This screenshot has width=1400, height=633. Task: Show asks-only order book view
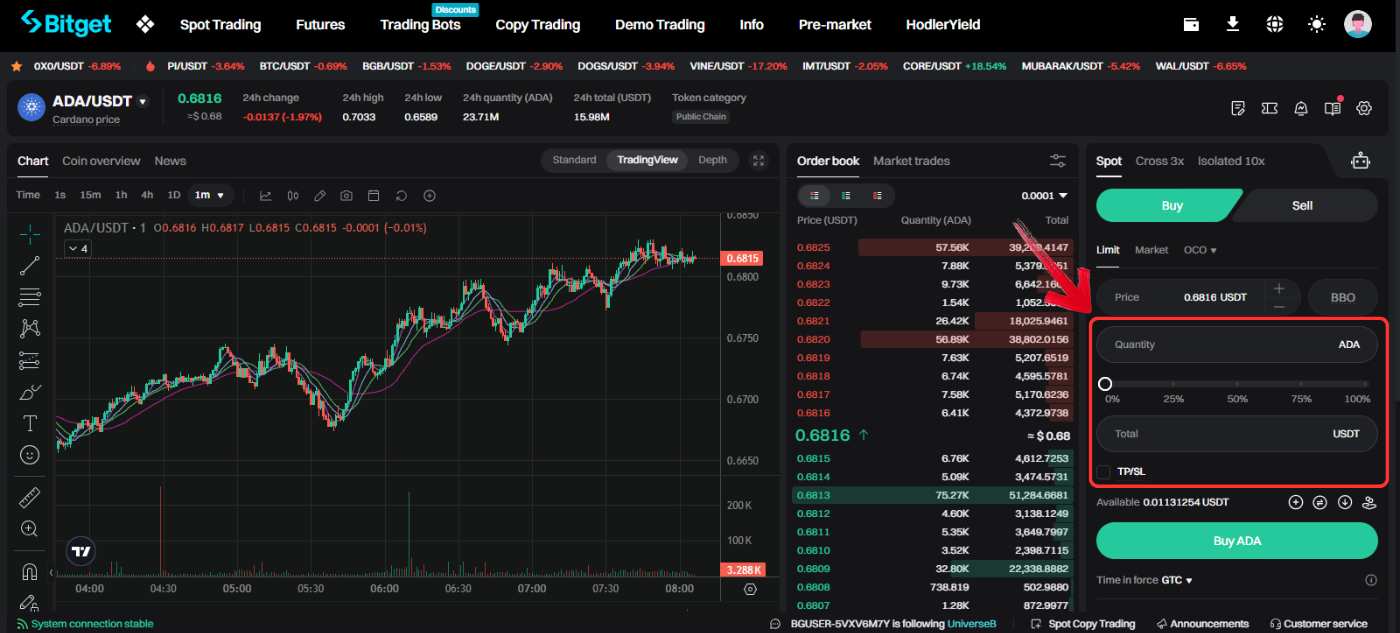(877, 196)
